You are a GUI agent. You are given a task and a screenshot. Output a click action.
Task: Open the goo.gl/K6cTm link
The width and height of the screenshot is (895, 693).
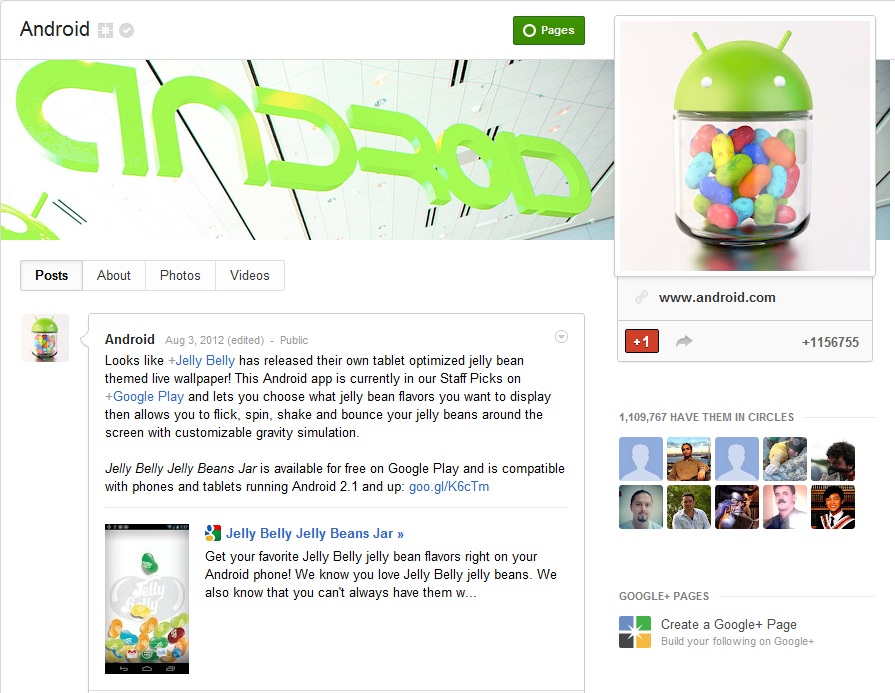click(449, 486)
